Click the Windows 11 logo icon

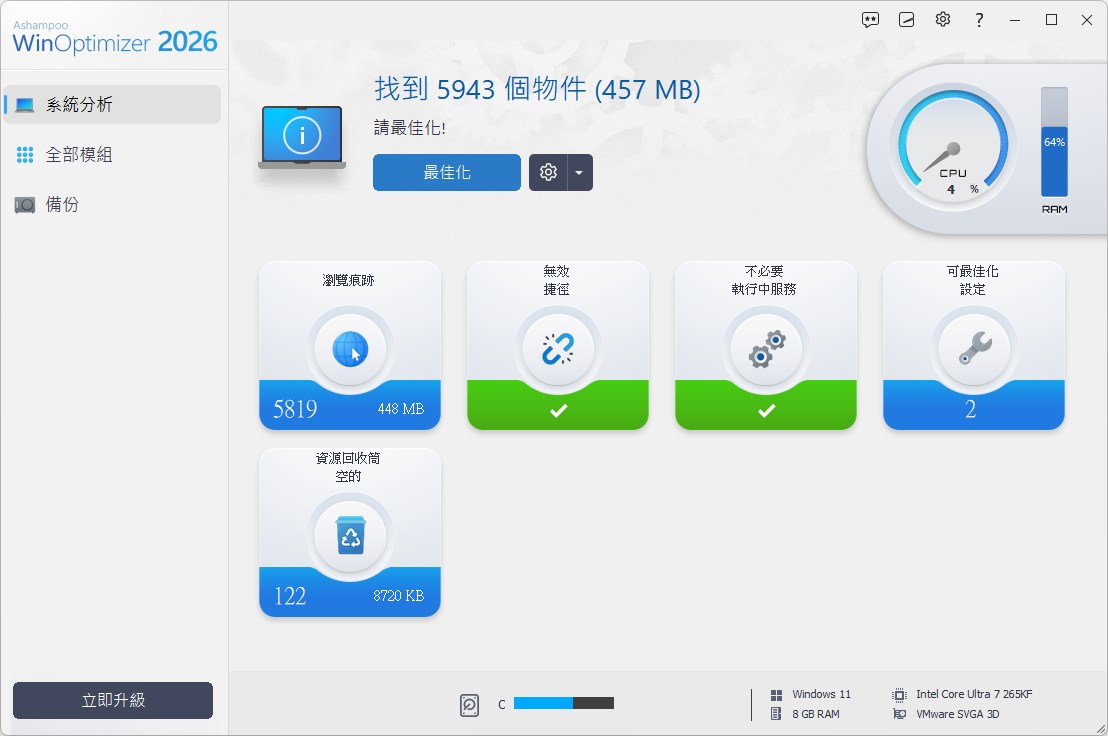[x=776, y=694]
